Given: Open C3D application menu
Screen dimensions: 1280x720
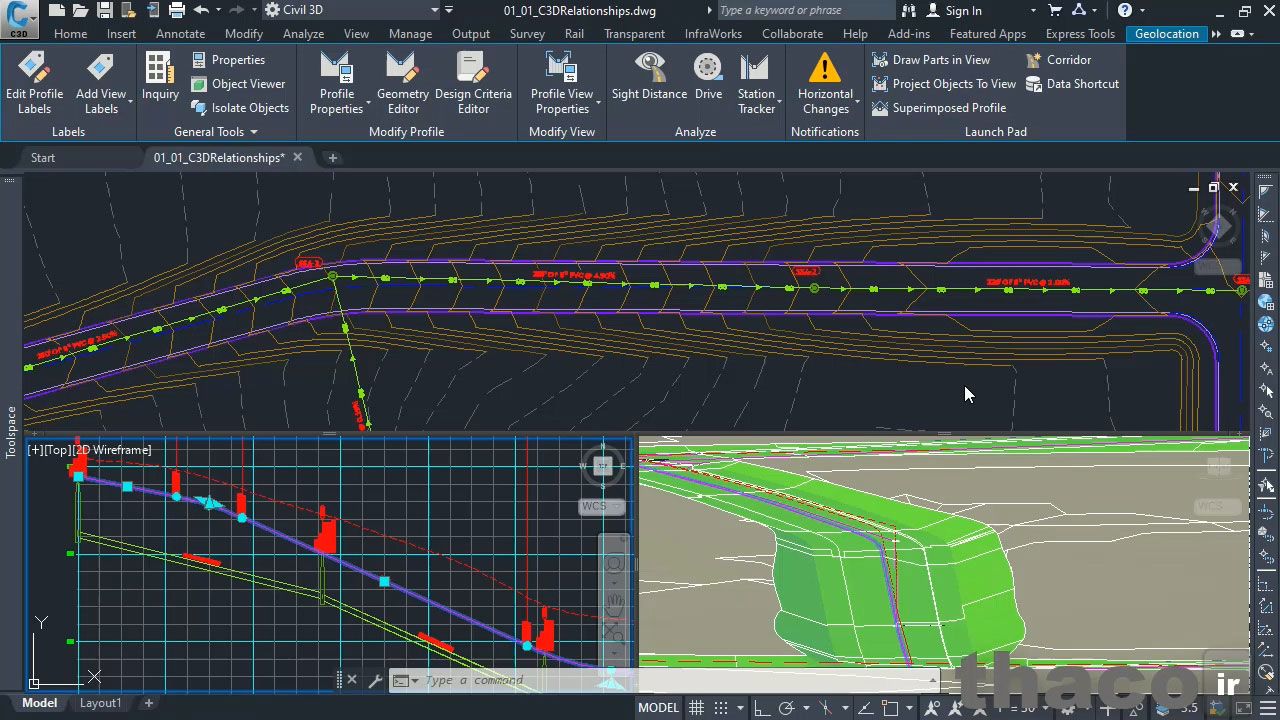Looking at the screenshot, I should click(x=19, y=18).
